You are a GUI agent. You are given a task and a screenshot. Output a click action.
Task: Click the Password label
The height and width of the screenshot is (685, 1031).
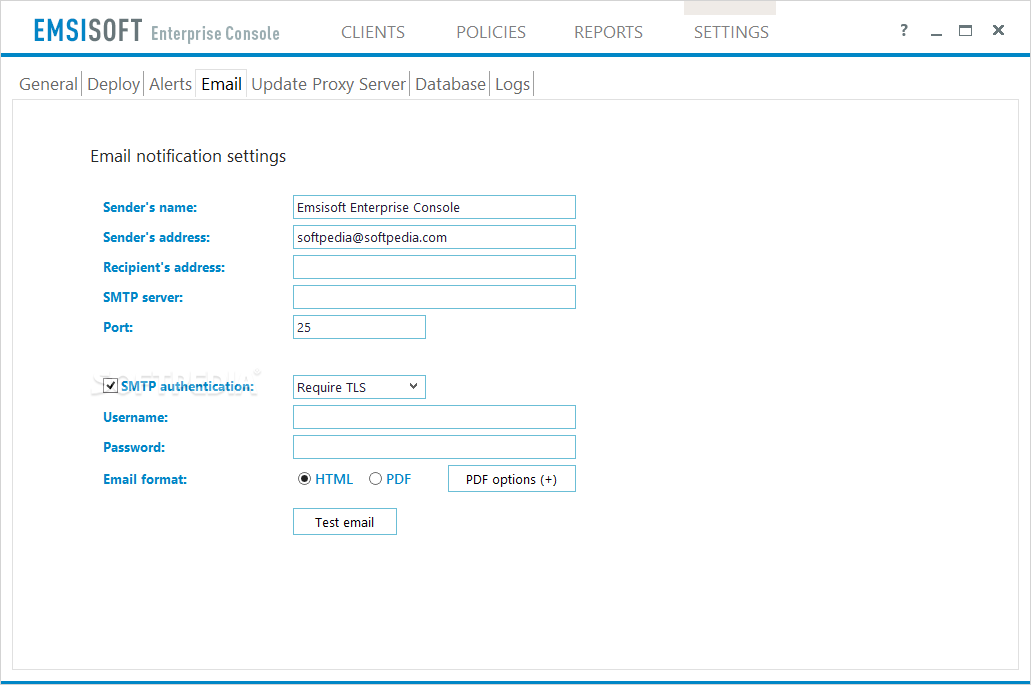pyautogui.click(x=134, y=448)
